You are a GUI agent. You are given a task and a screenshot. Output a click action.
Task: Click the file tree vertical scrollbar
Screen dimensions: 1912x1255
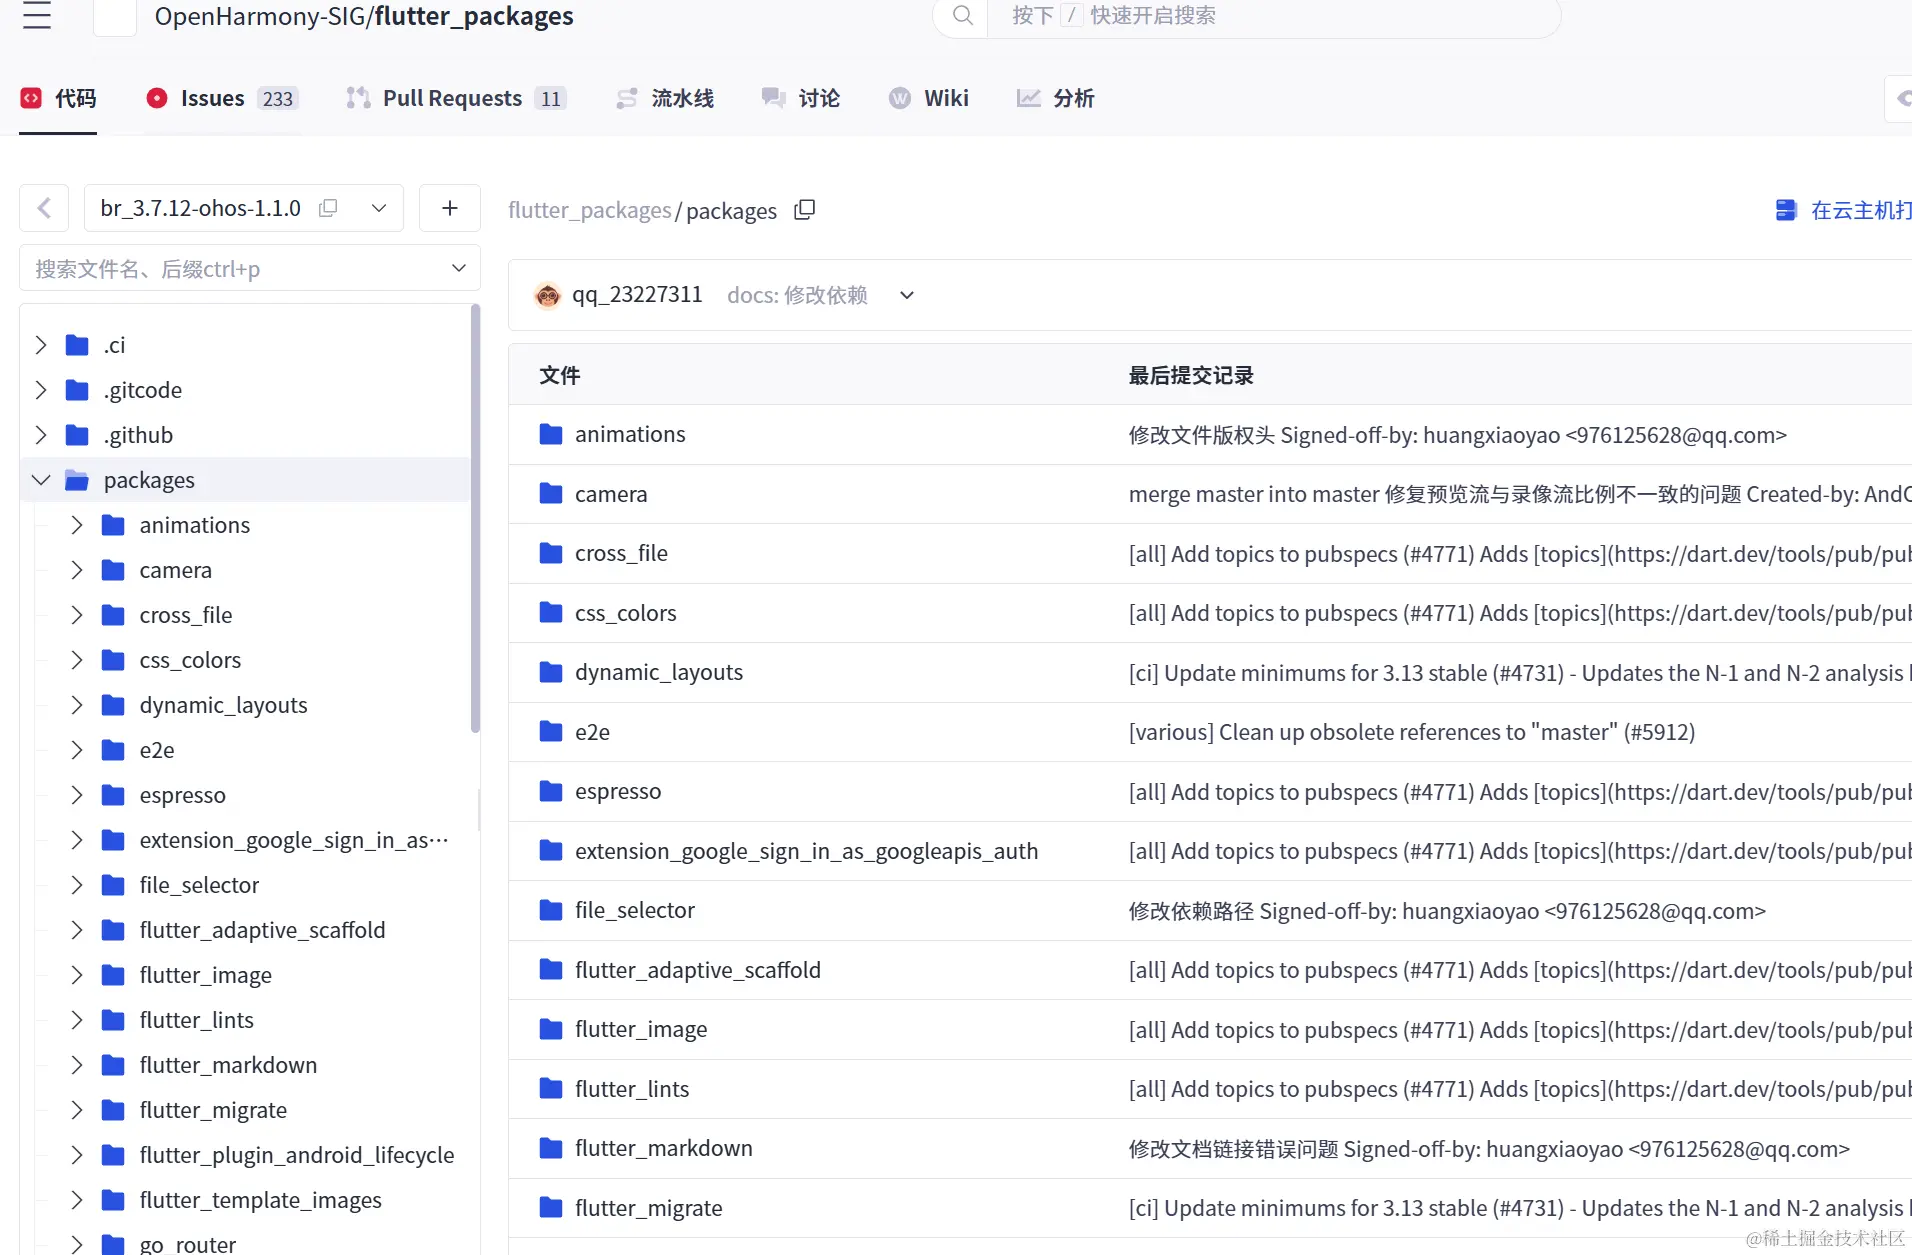point(475,520)
